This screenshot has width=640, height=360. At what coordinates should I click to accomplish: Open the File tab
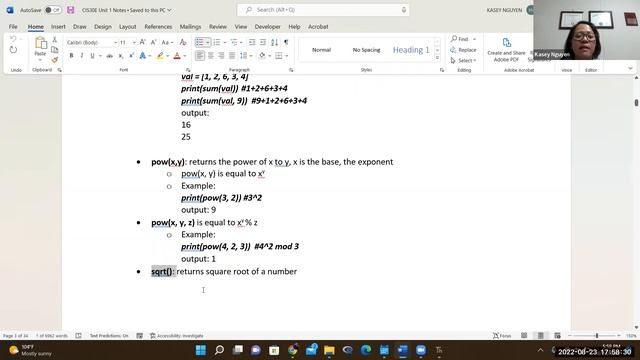pos(13,27)
